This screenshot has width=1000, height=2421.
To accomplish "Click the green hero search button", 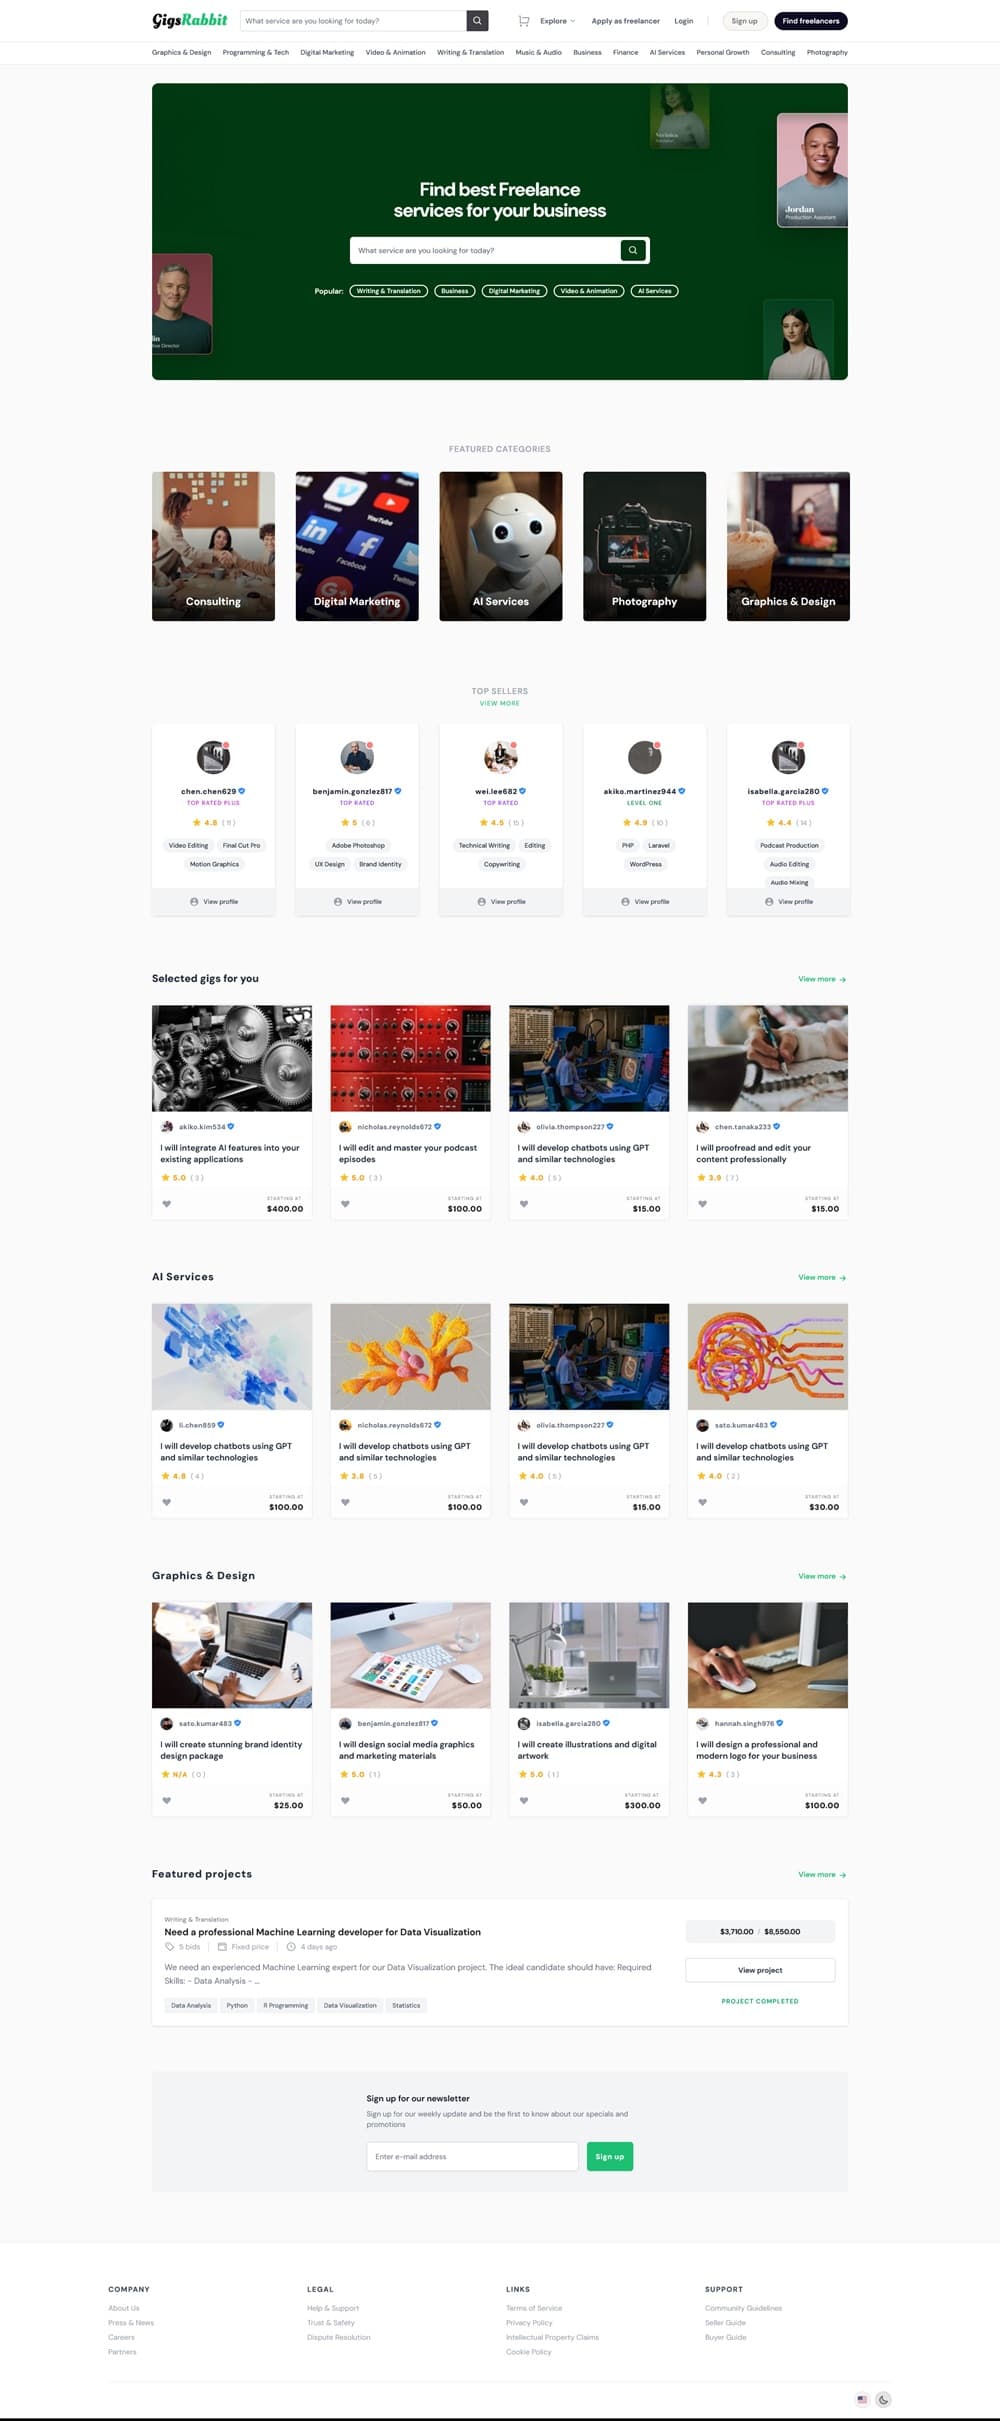I will [633, 250].
